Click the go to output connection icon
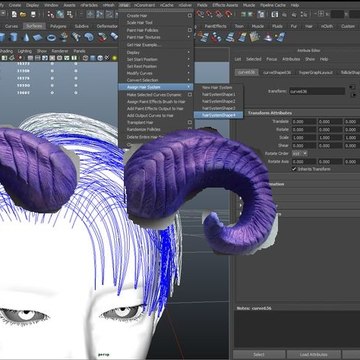This screenshot has width=360, height=360. [353, 95]
